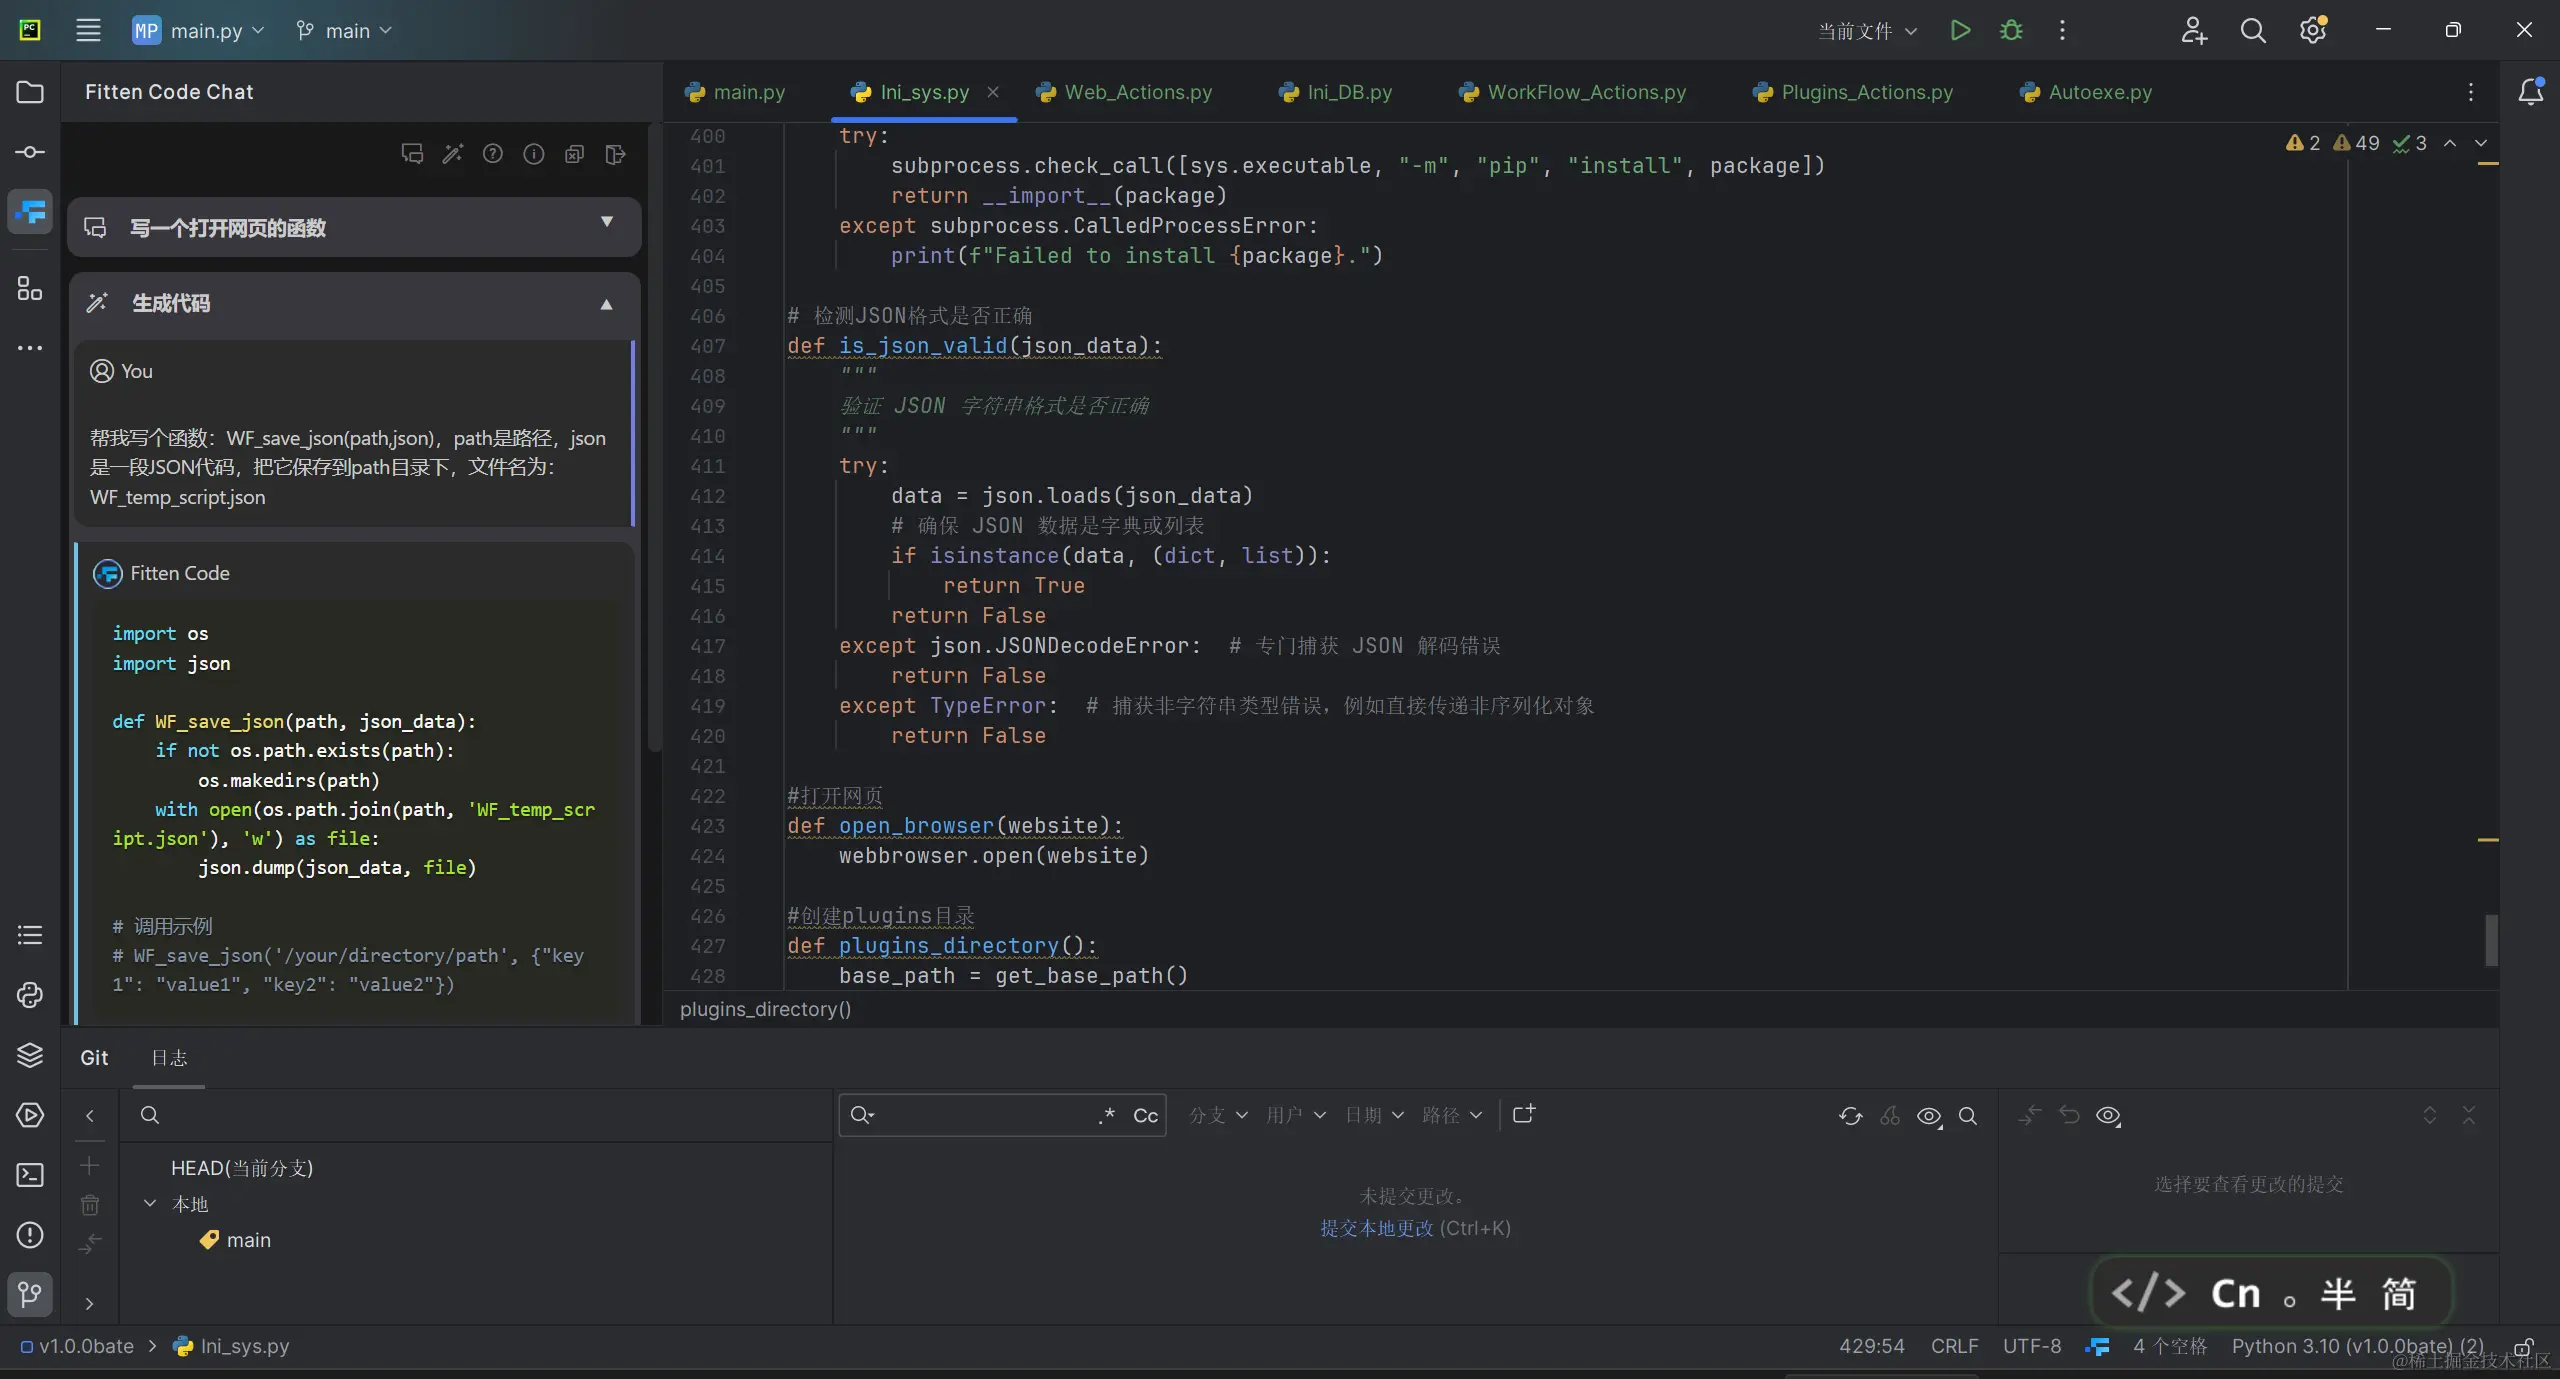2560x1379 pixels.
Task: Toggle regex option in Git log search
Action: coord(1106,1115)
